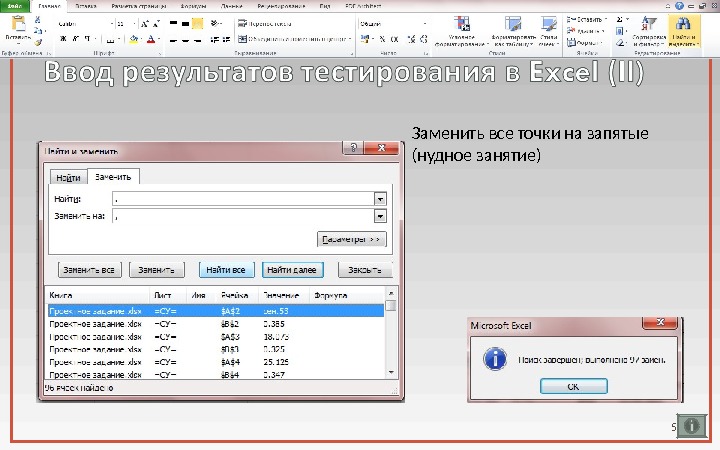Switch to the Формулы tab

coord(193,6)
